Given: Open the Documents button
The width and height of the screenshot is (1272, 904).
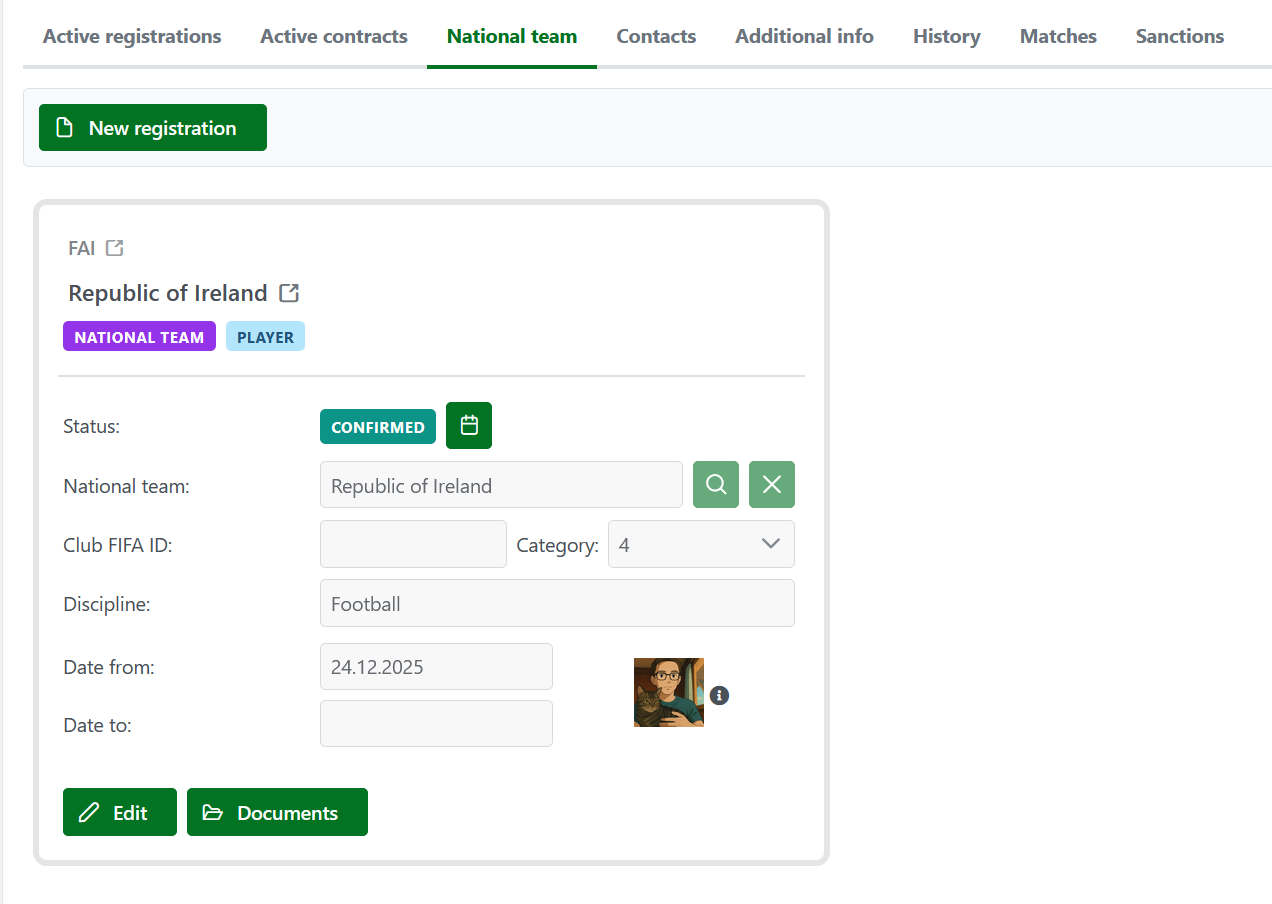Looking at the screenshot, I should [x=277, y=812].
